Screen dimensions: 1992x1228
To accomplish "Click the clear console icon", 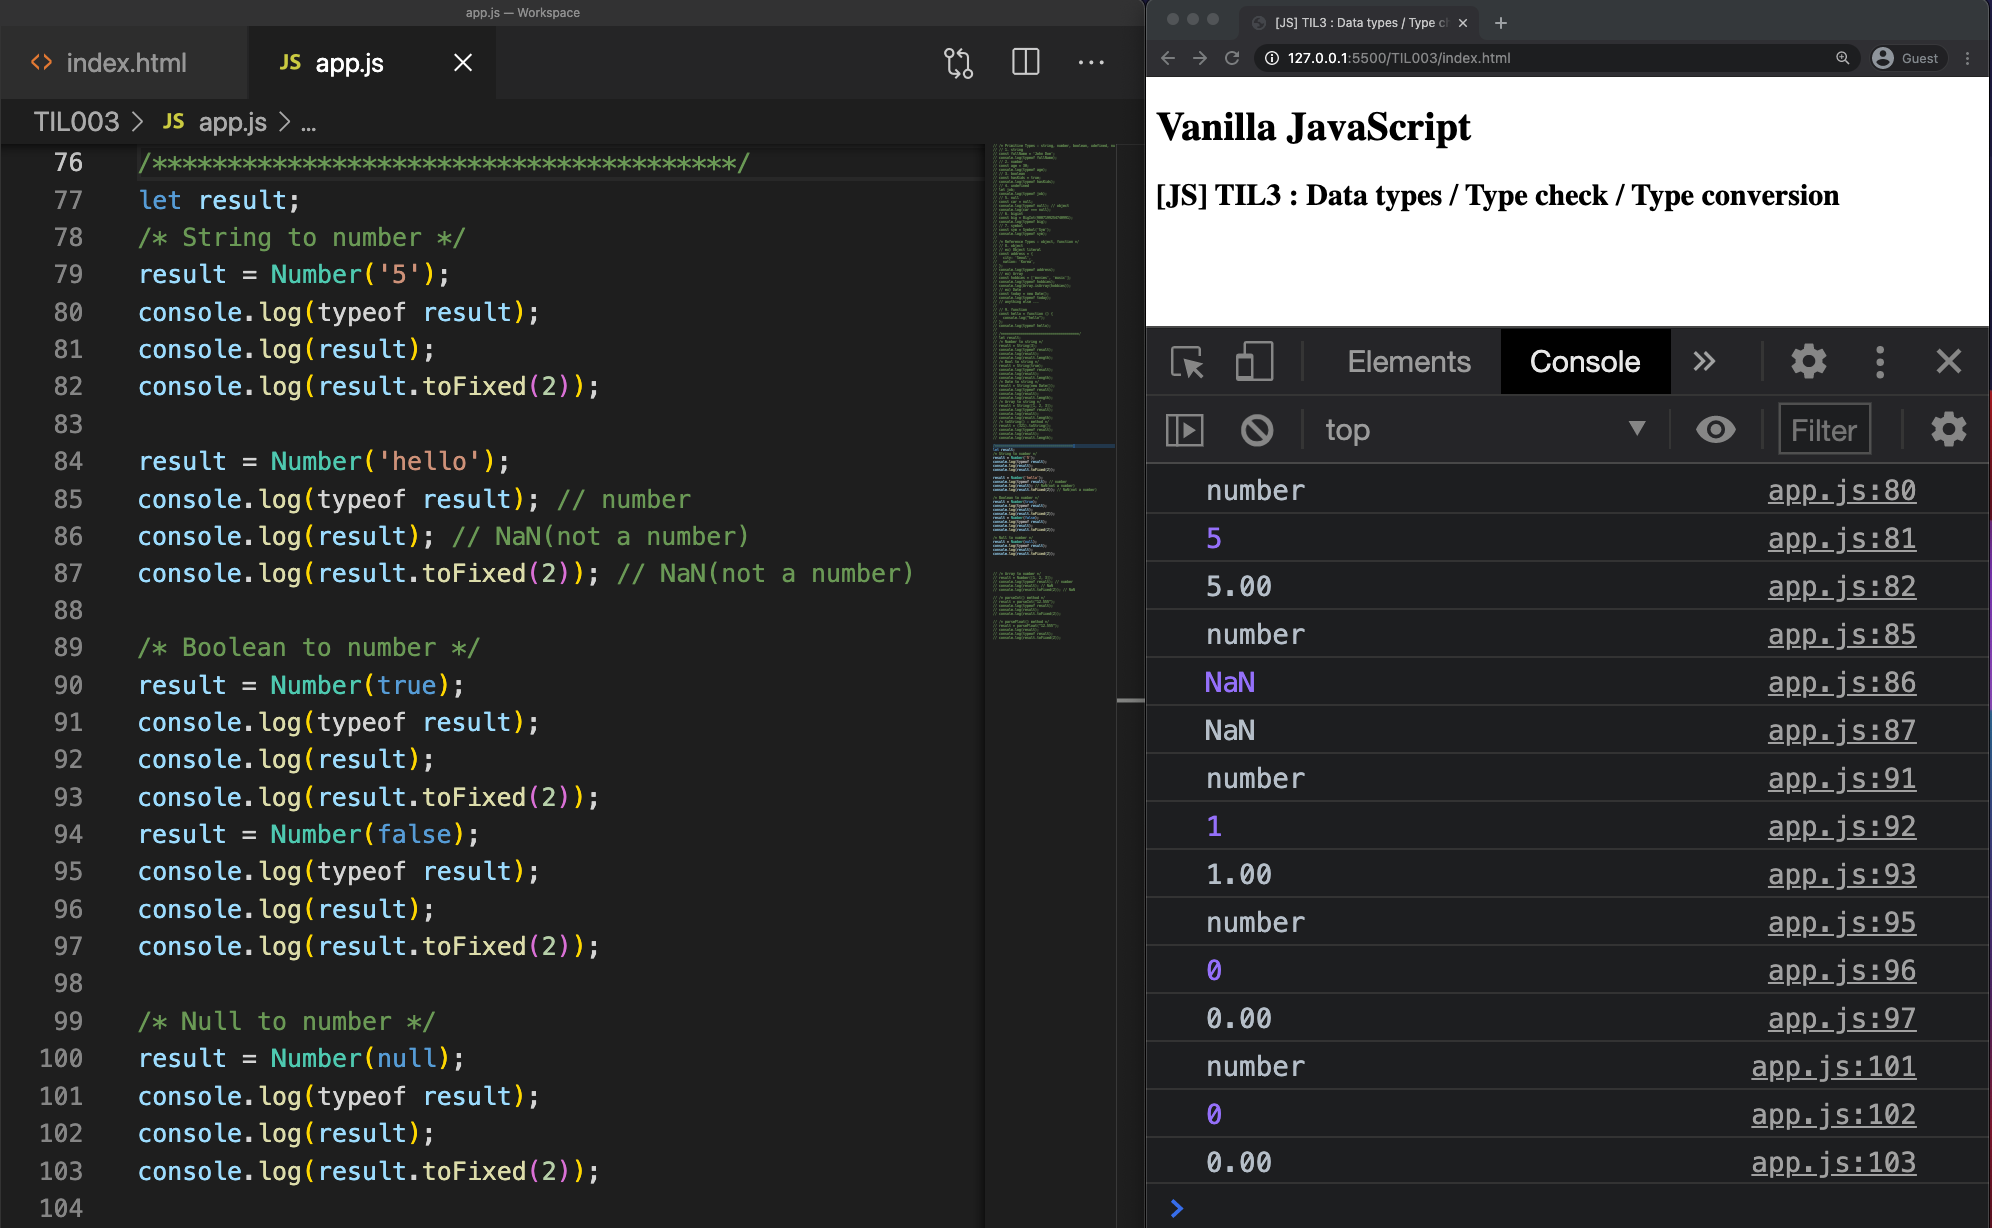I will click(1257, 430).
